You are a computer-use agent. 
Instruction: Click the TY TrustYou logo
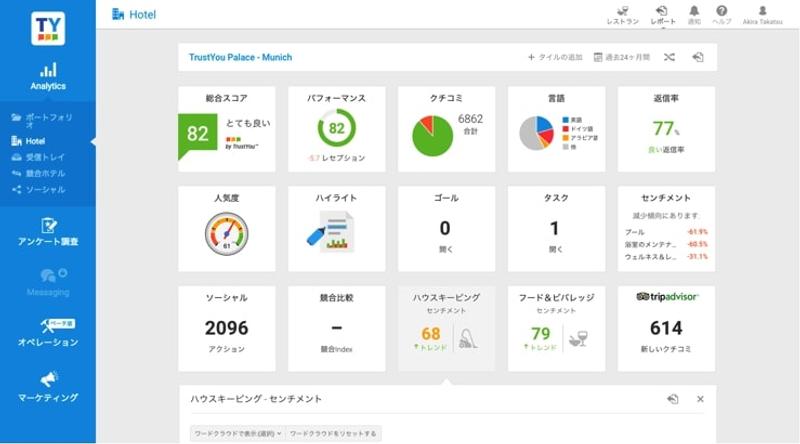tap(47, 26)
